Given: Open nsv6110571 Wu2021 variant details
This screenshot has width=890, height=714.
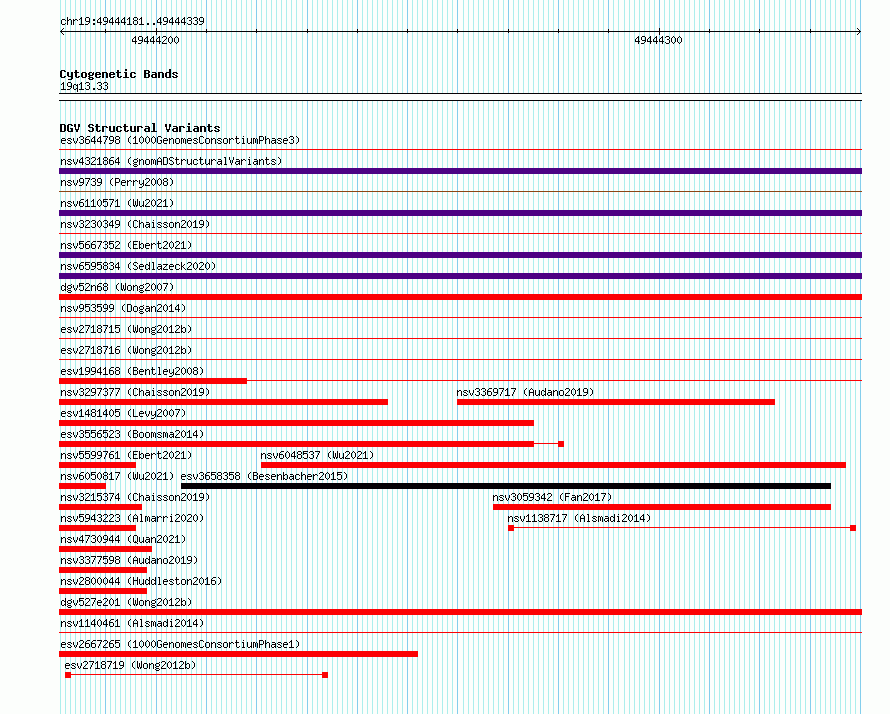Looking at the screenshot, I should (x=117, y=203).
